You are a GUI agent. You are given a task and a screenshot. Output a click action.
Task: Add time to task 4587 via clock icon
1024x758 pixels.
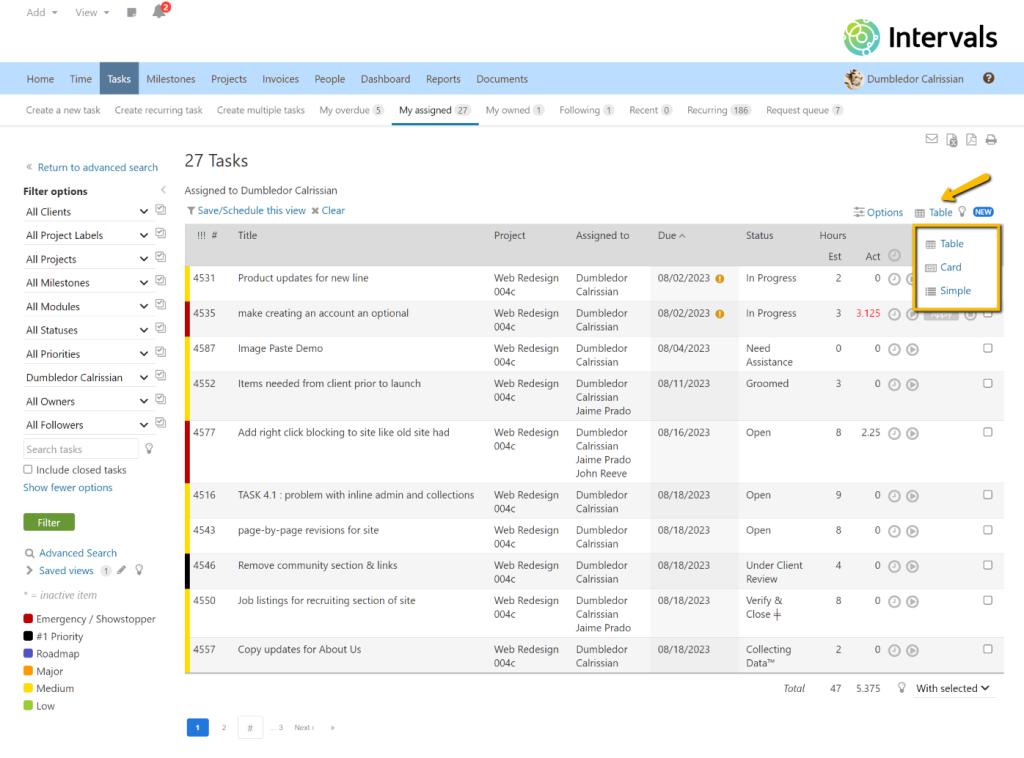893,349
